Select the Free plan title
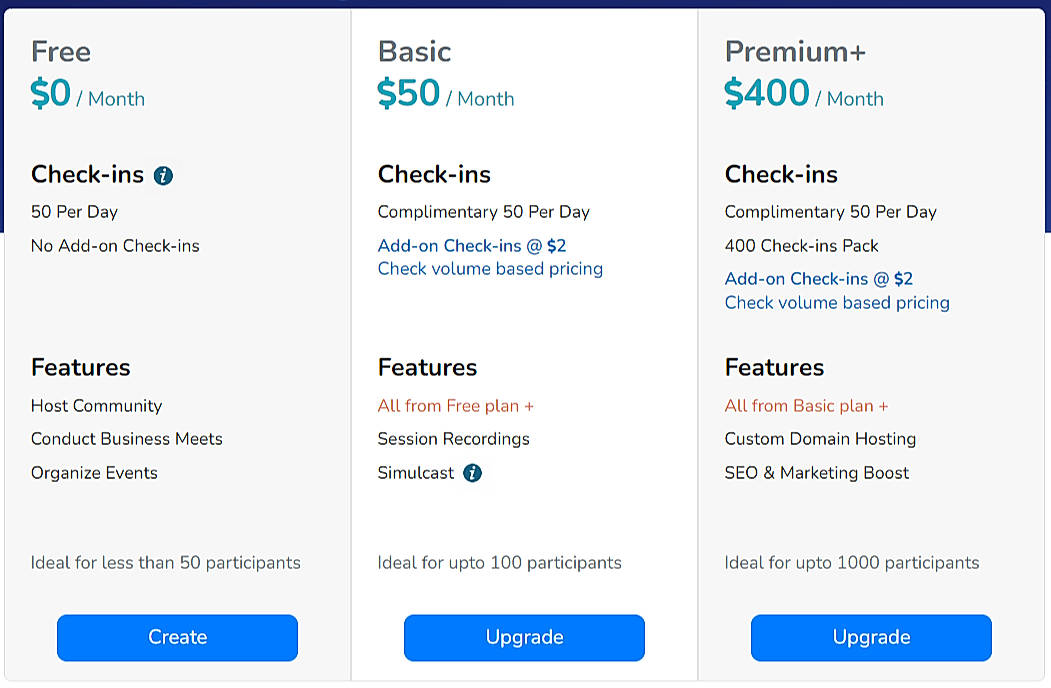 click(60, 51)
